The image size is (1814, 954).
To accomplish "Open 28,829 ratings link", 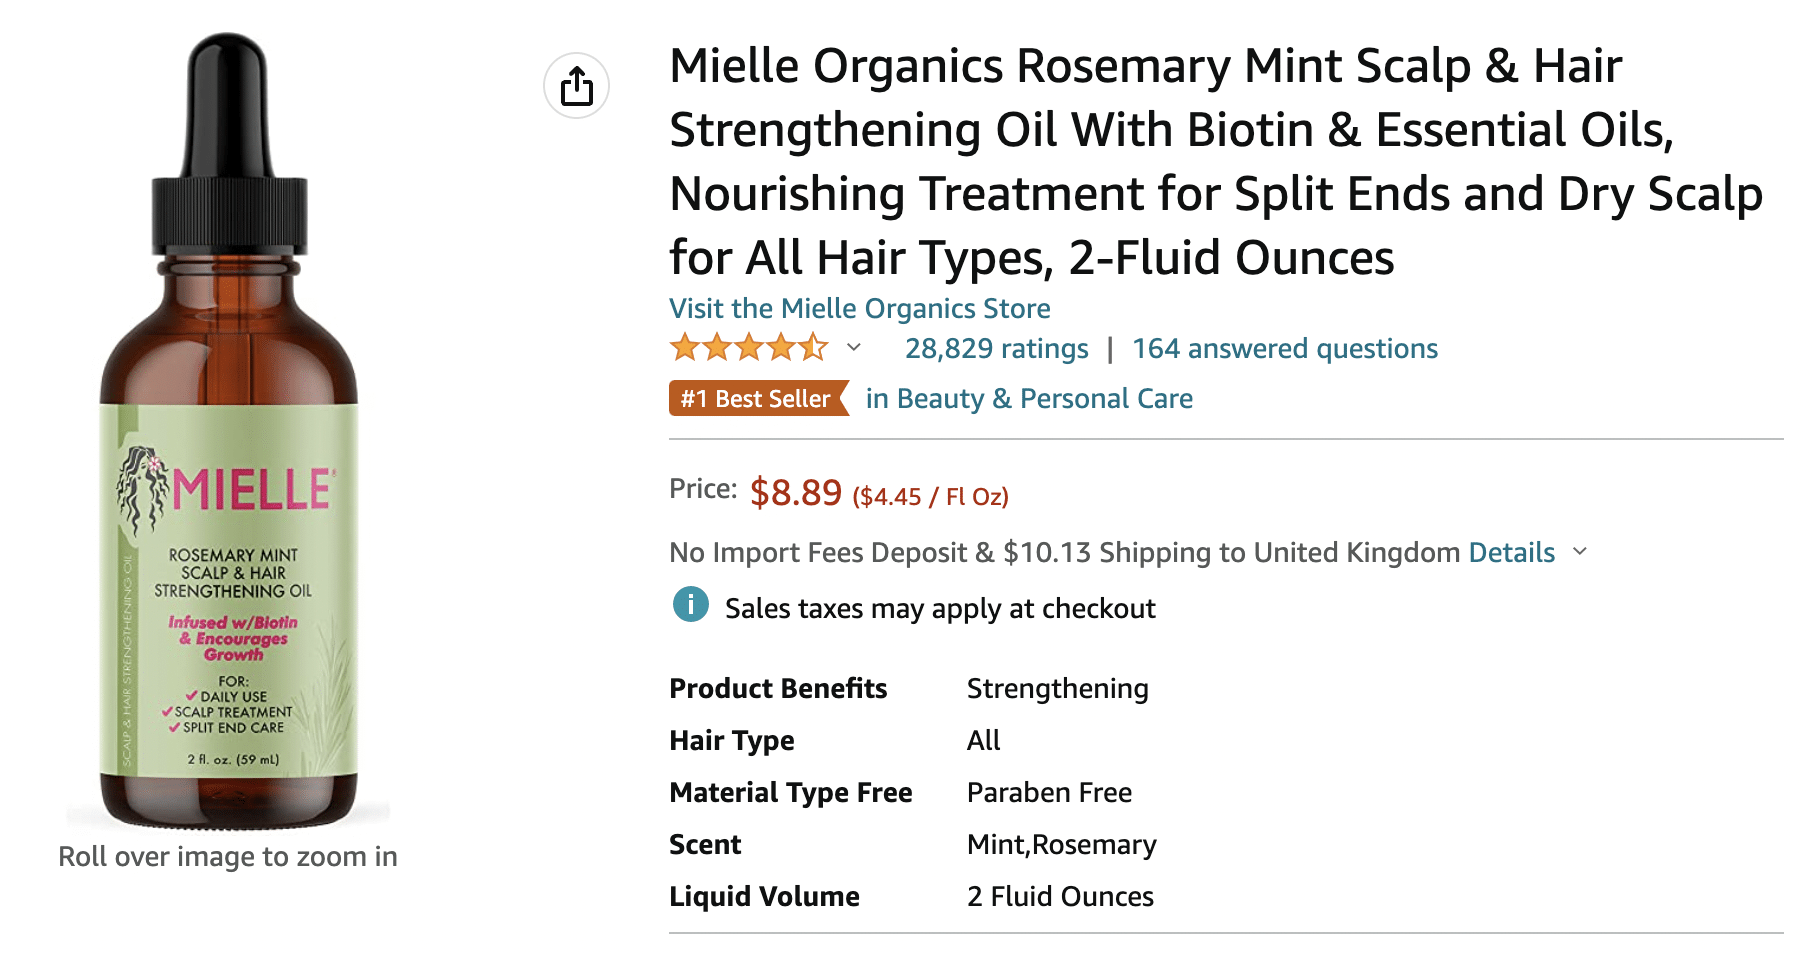I will (x=996, y=348).
